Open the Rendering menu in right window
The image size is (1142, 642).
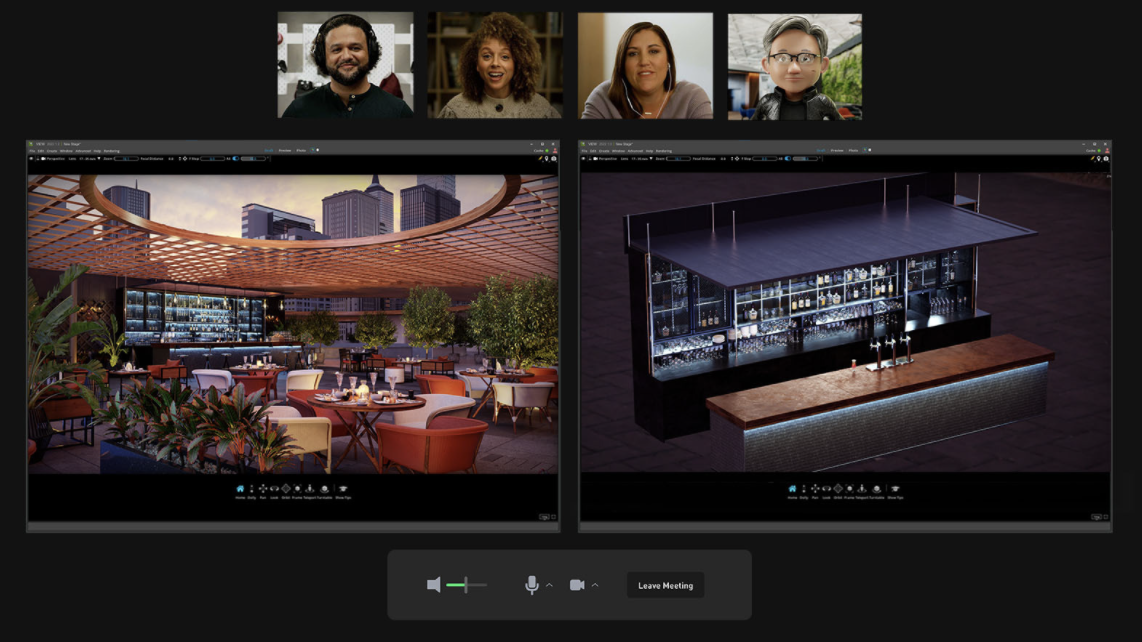[x=664, y=151]
